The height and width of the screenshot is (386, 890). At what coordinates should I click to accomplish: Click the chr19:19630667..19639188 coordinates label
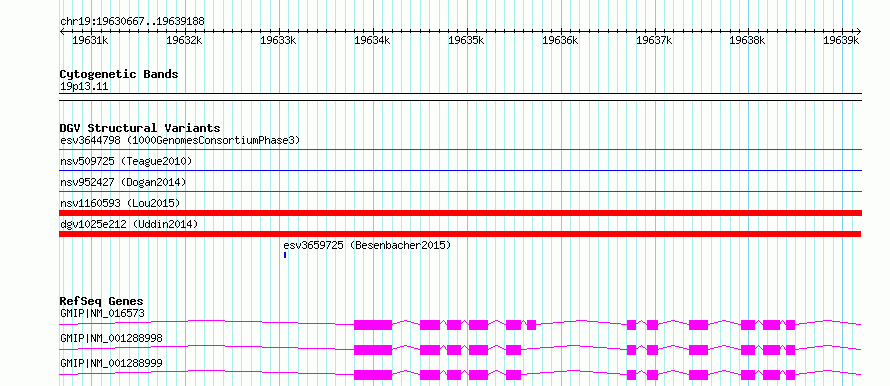pyautogui.click(x=132, y=22)
